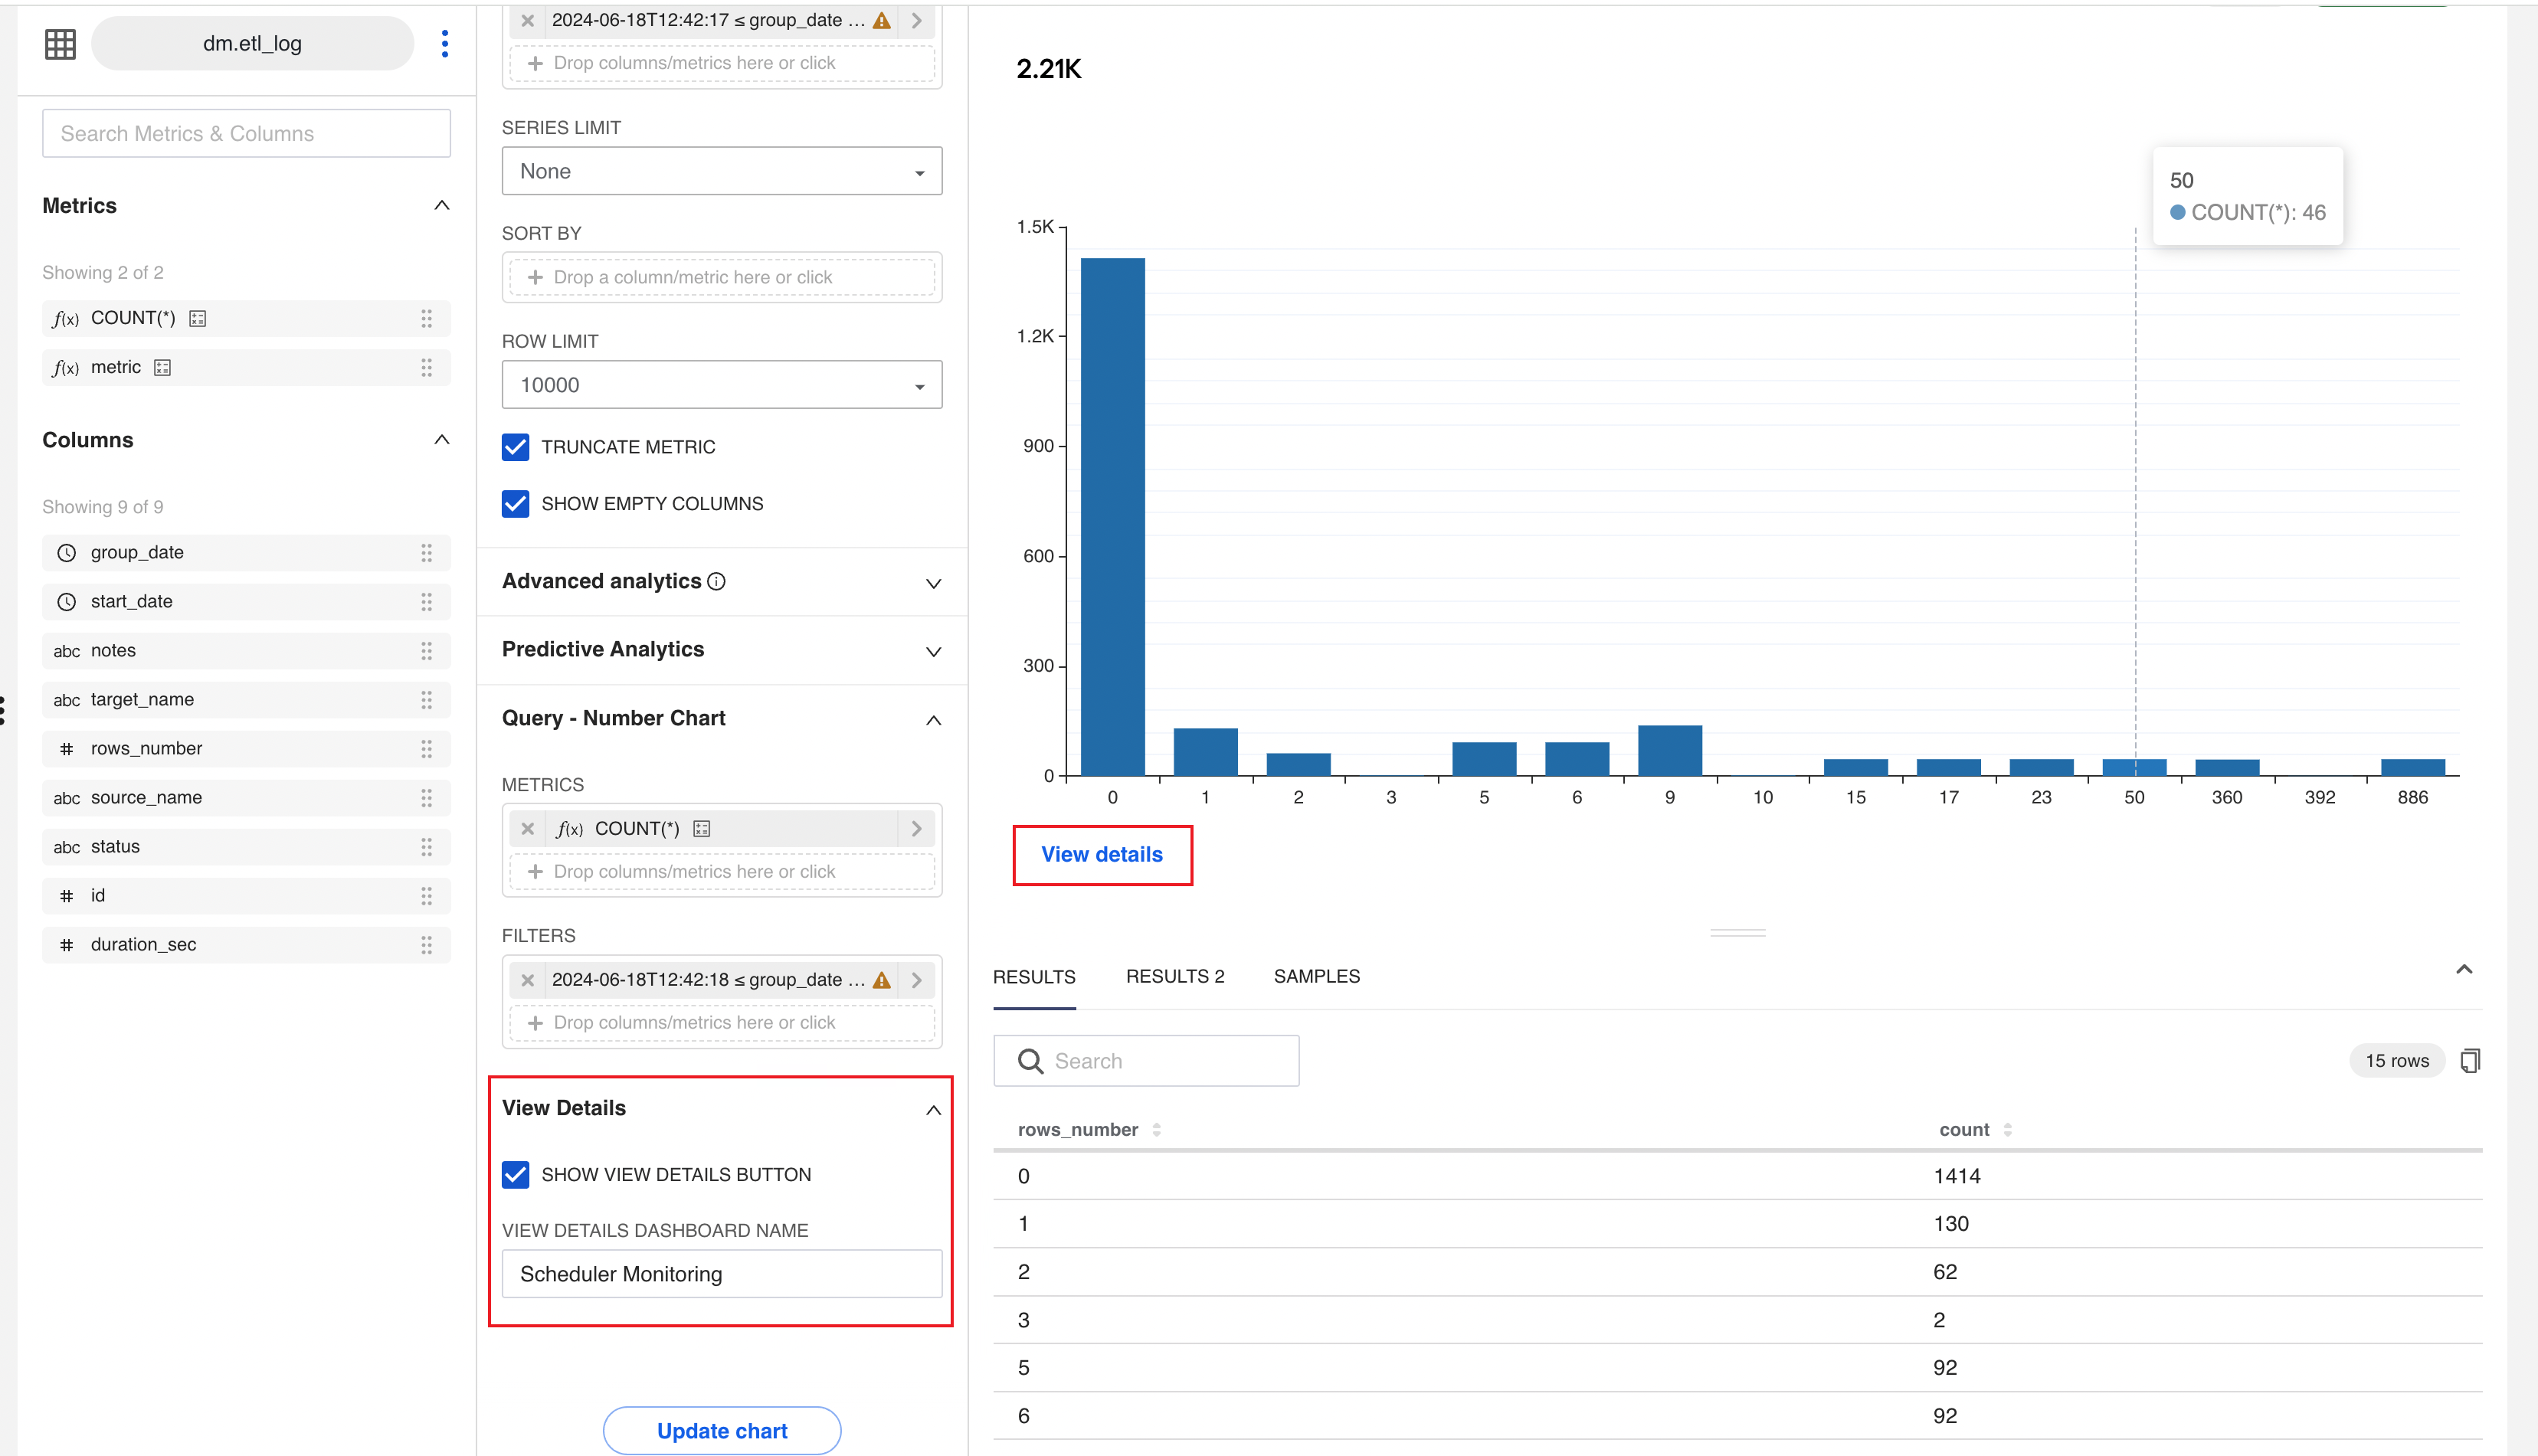Image resolution: width=2538 pixels, height=1456 pixels.
Task: Click the Update chart button
Action: click(x=721, y=1430)
